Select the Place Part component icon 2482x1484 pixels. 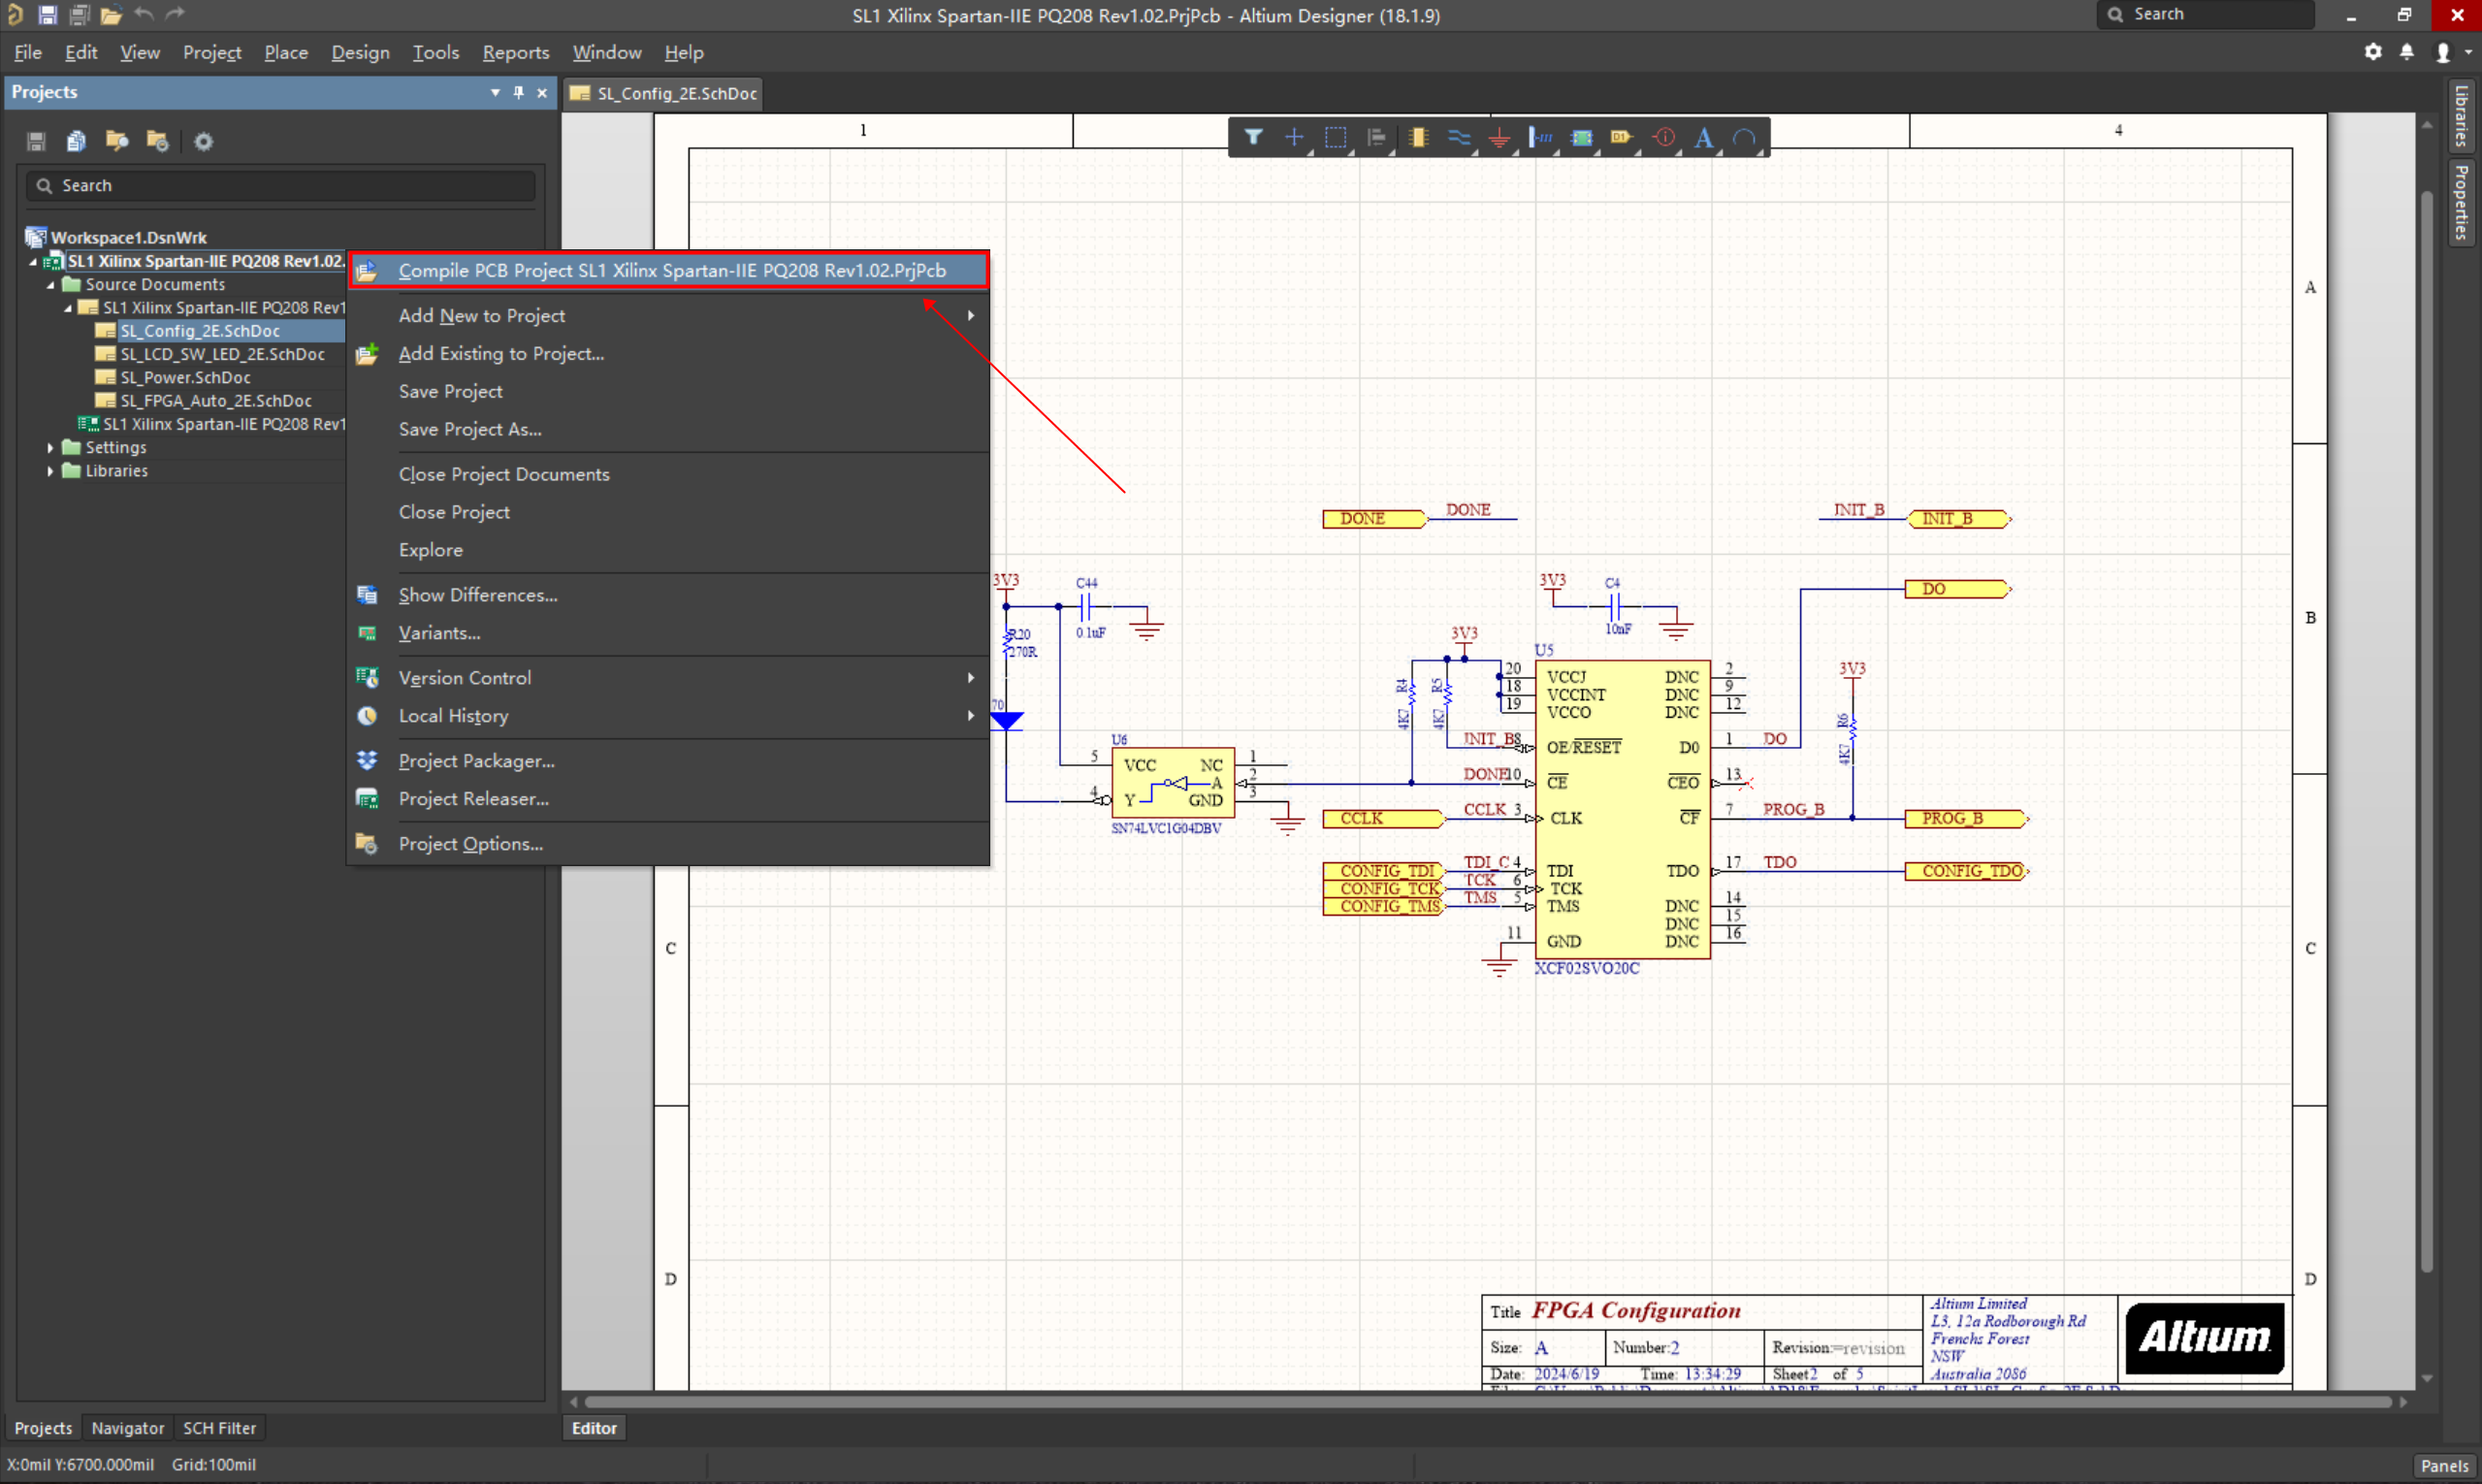click(1418, 137)
